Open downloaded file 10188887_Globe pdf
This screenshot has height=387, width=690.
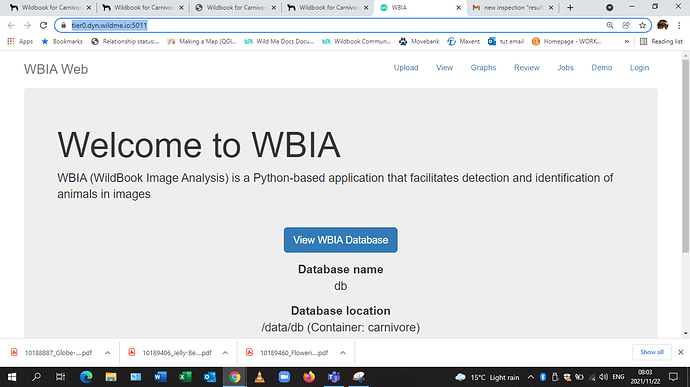(53, 353)
